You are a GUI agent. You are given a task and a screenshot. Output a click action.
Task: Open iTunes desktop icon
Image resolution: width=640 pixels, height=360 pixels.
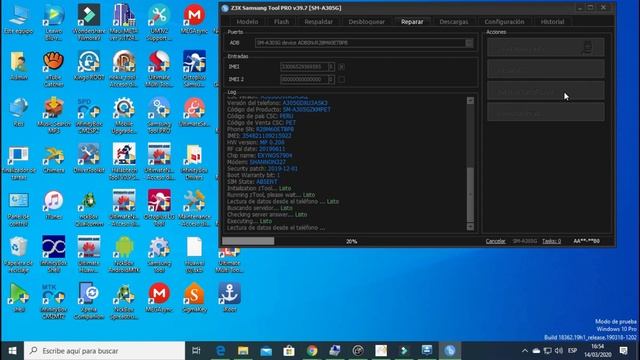(53, 205)
